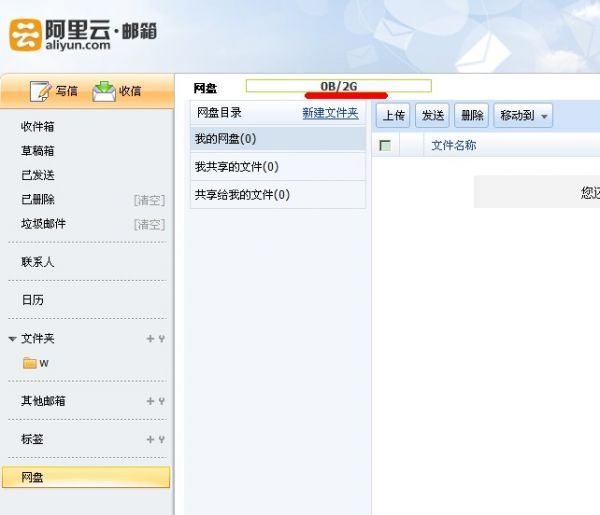Open 收件箱 in the sidebar
The image size is (600, 515).
[x=38, y=126]
